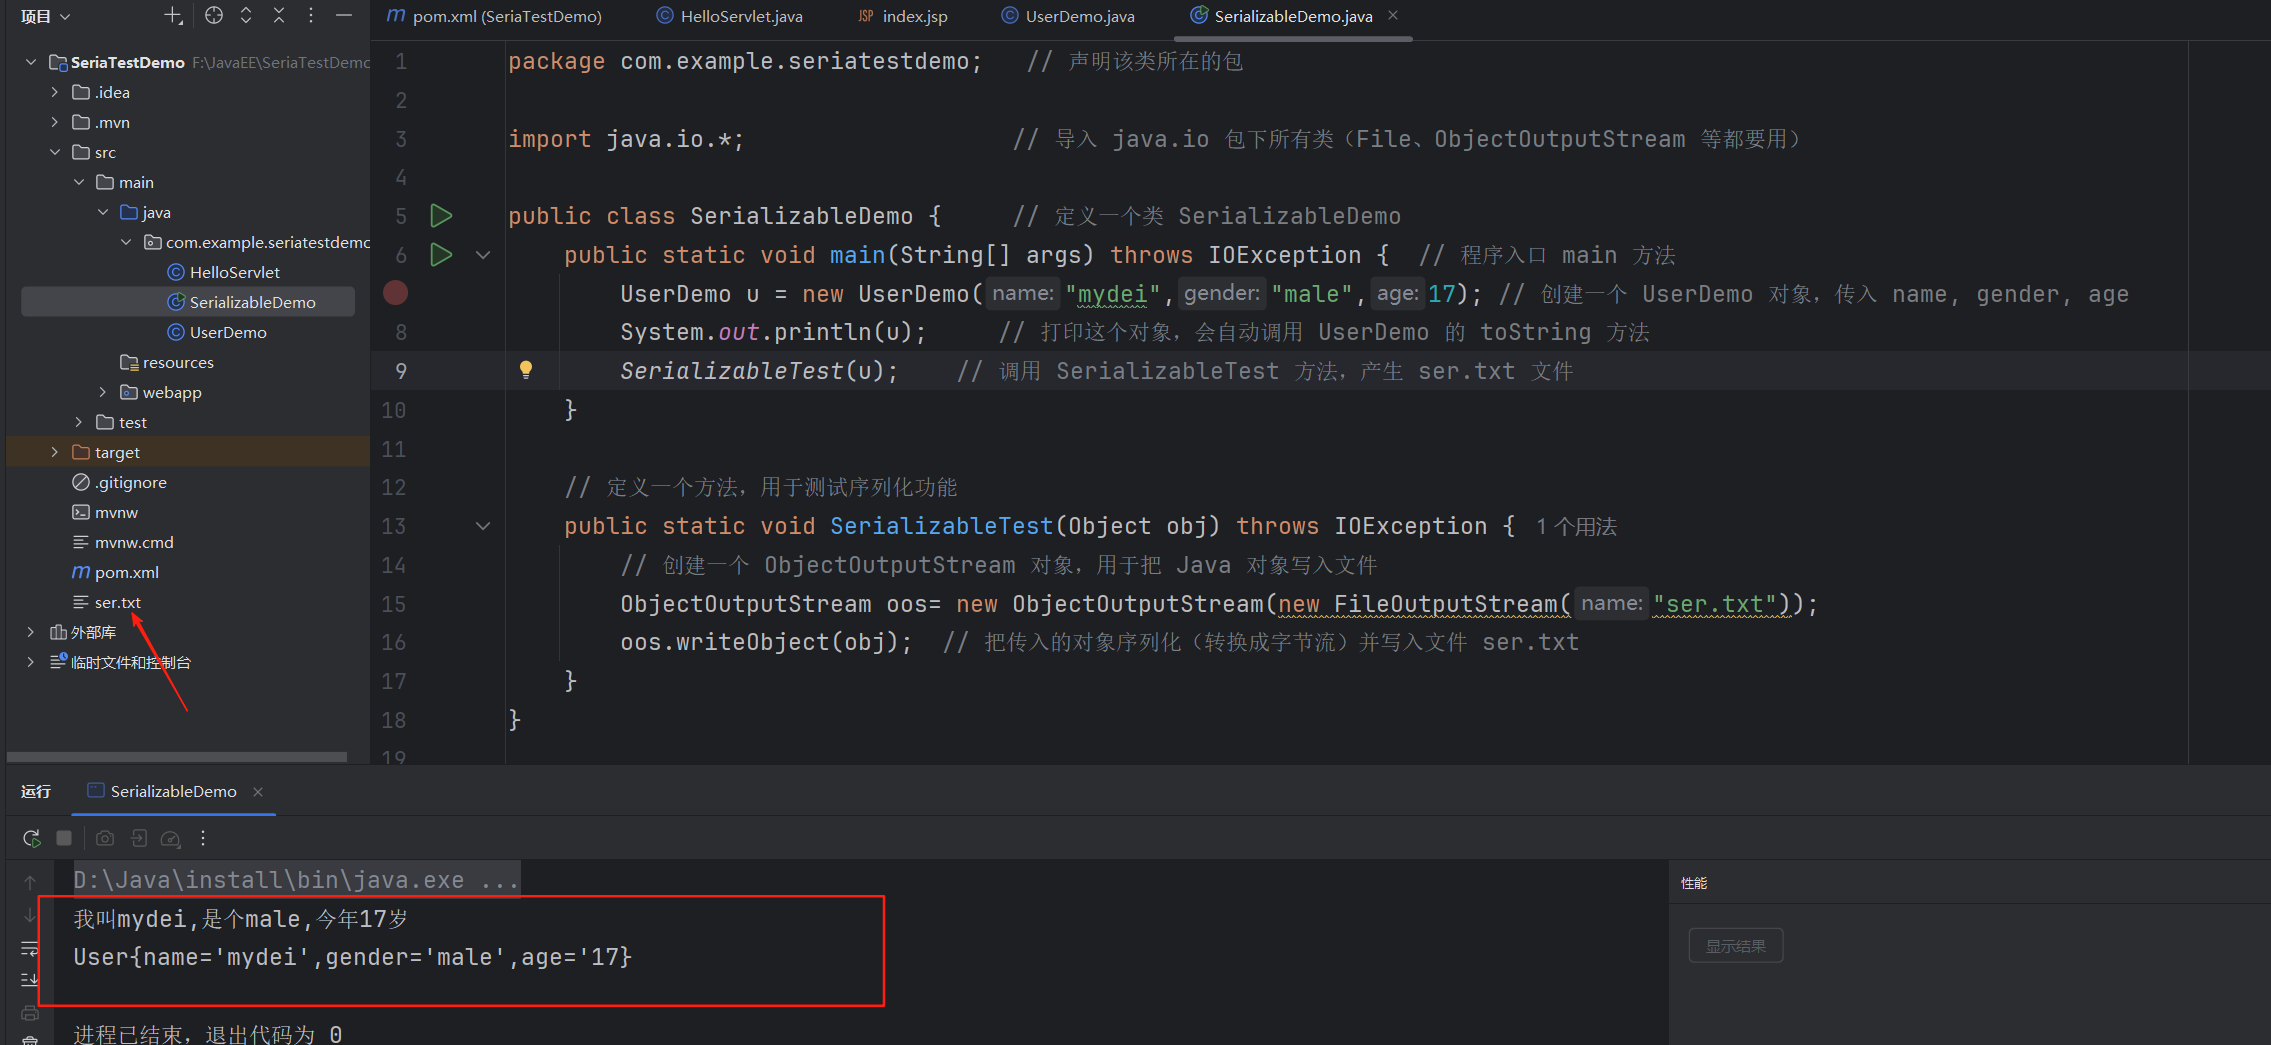2271x1045 pixels.
Task: Toggle the red breakpoint on line 7
Action: pos(396,293)
